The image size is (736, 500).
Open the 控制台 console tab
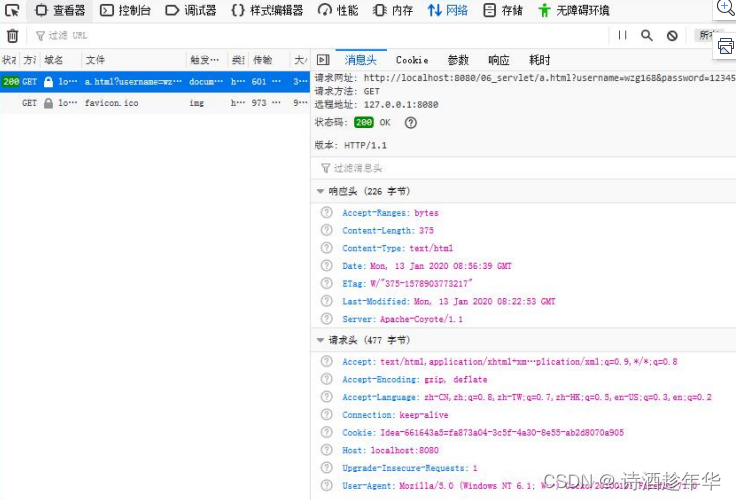tap(125, 10)
